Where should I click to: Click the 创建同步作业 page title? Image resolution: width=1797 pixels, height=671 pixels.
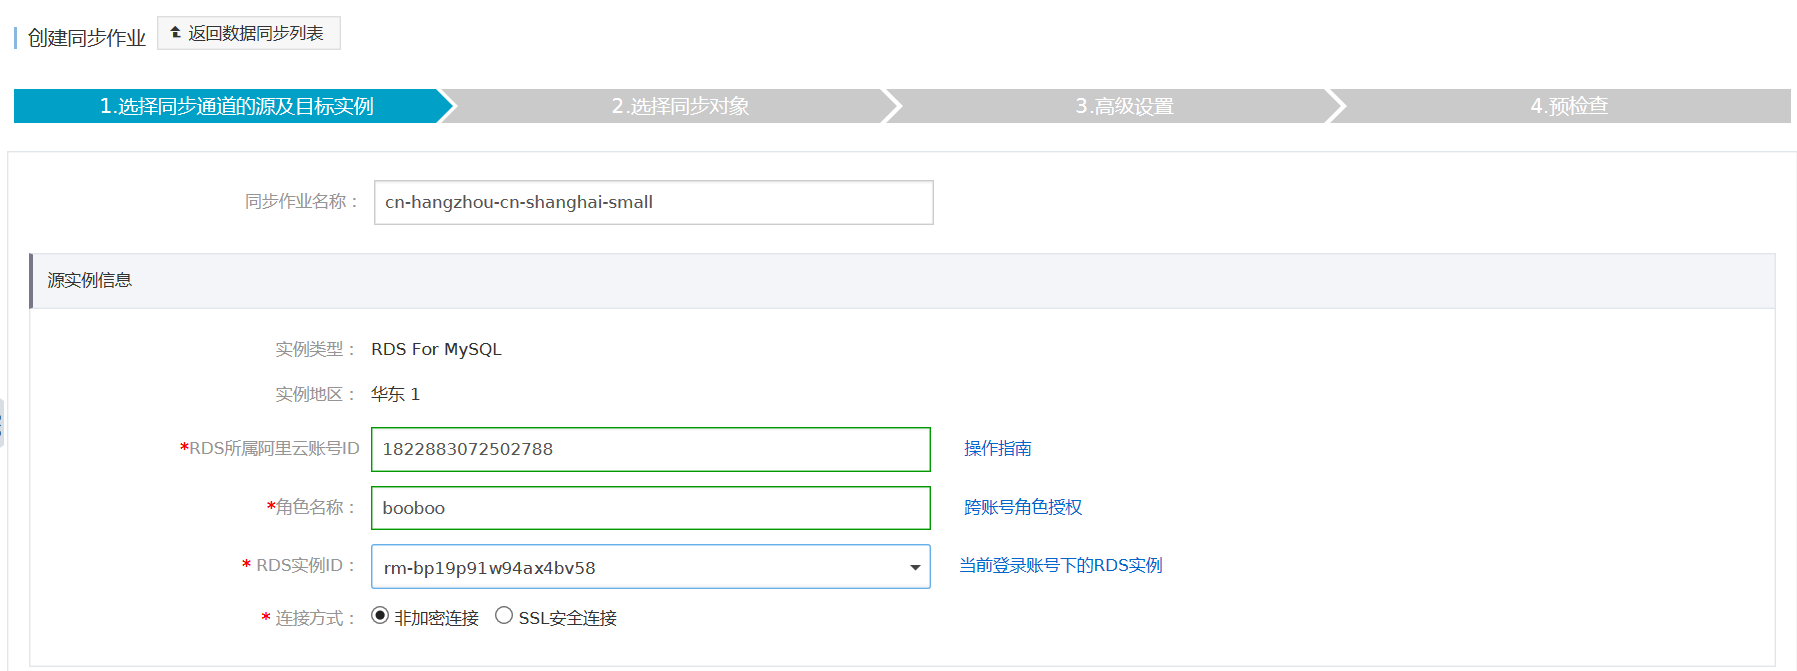click(x=87, y=38)
